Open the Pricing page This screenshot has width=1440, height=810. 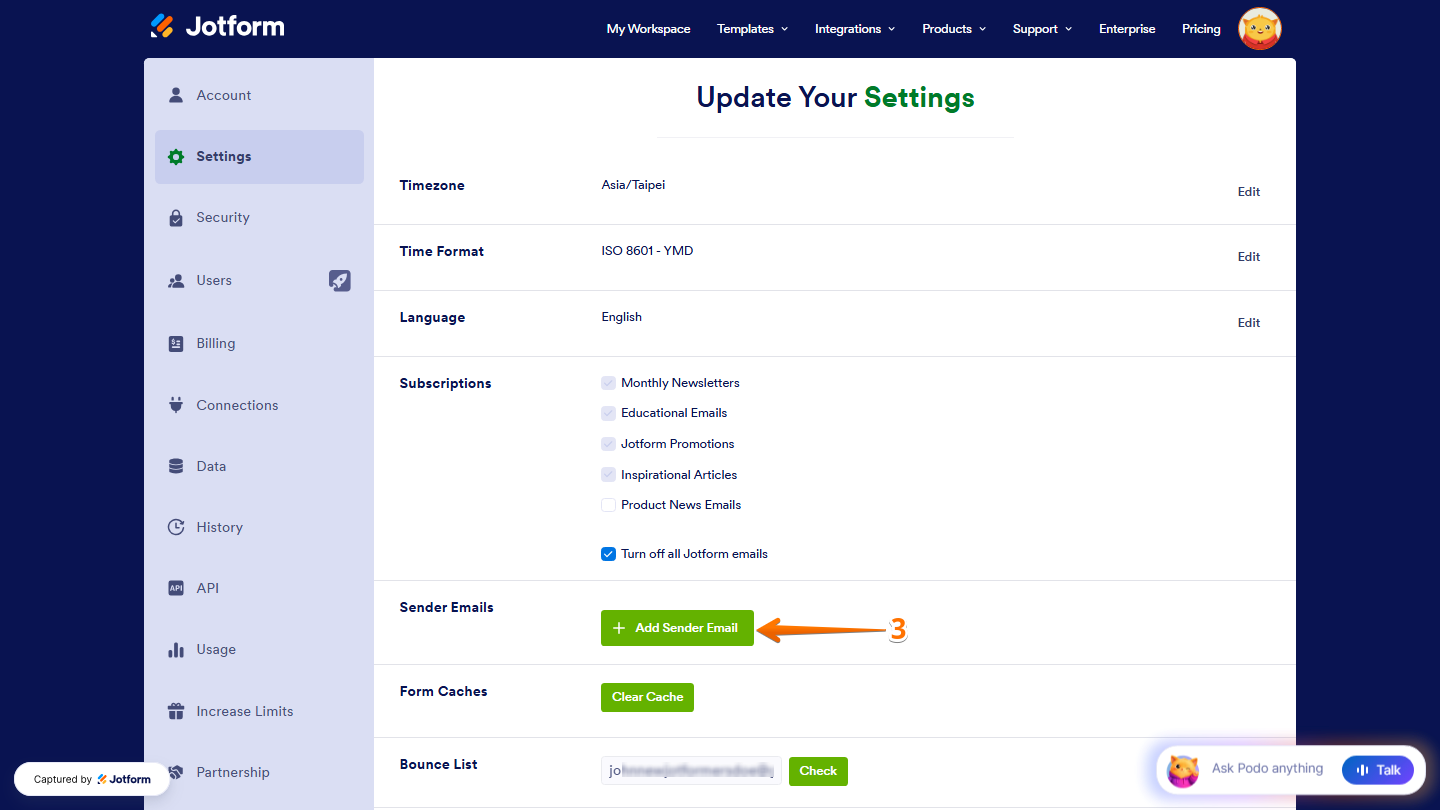1201,29
